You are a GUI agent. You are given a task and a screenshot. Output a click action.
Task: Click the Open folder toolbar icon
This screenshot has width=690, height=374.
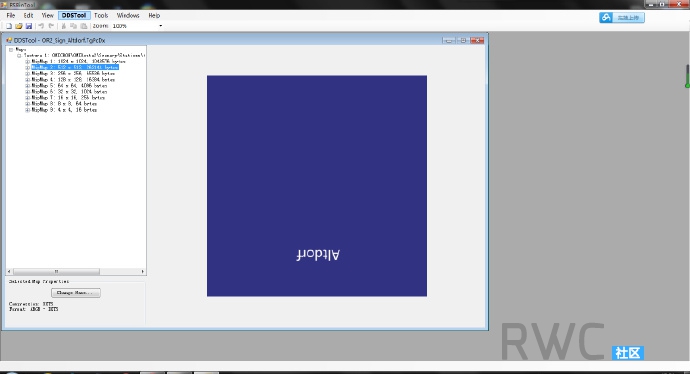point(19,26)
